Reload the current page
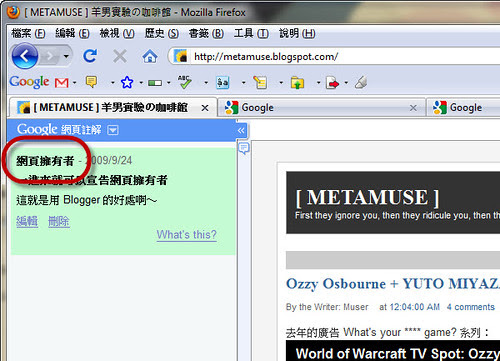The width and height of the screenshot is (500, 361). tap(90, 56)
